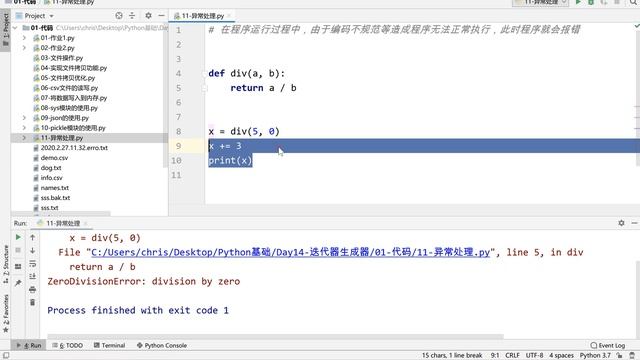
Task: Expand the 01-作业1.py tree node
Action: 24,38
